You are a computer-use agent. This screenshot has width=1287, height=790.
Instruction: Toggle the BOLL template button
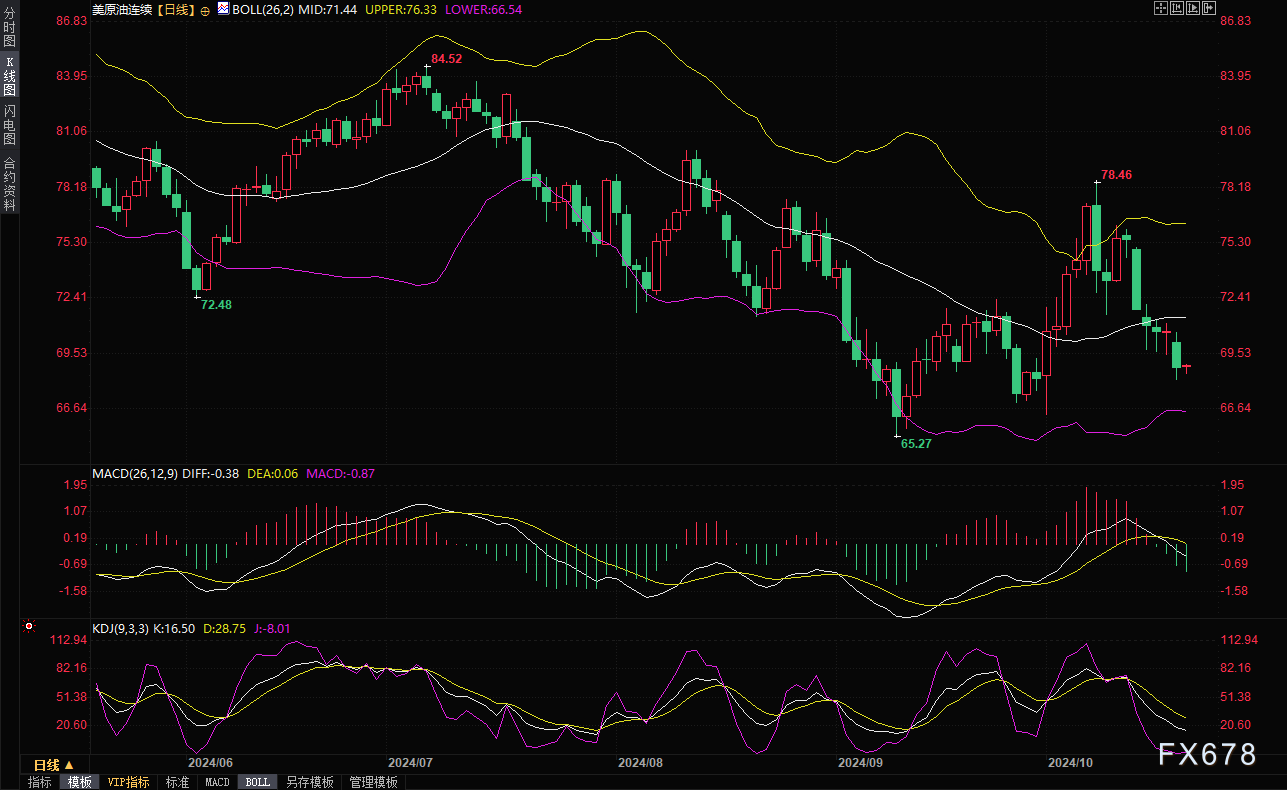[x=257, y=782]
